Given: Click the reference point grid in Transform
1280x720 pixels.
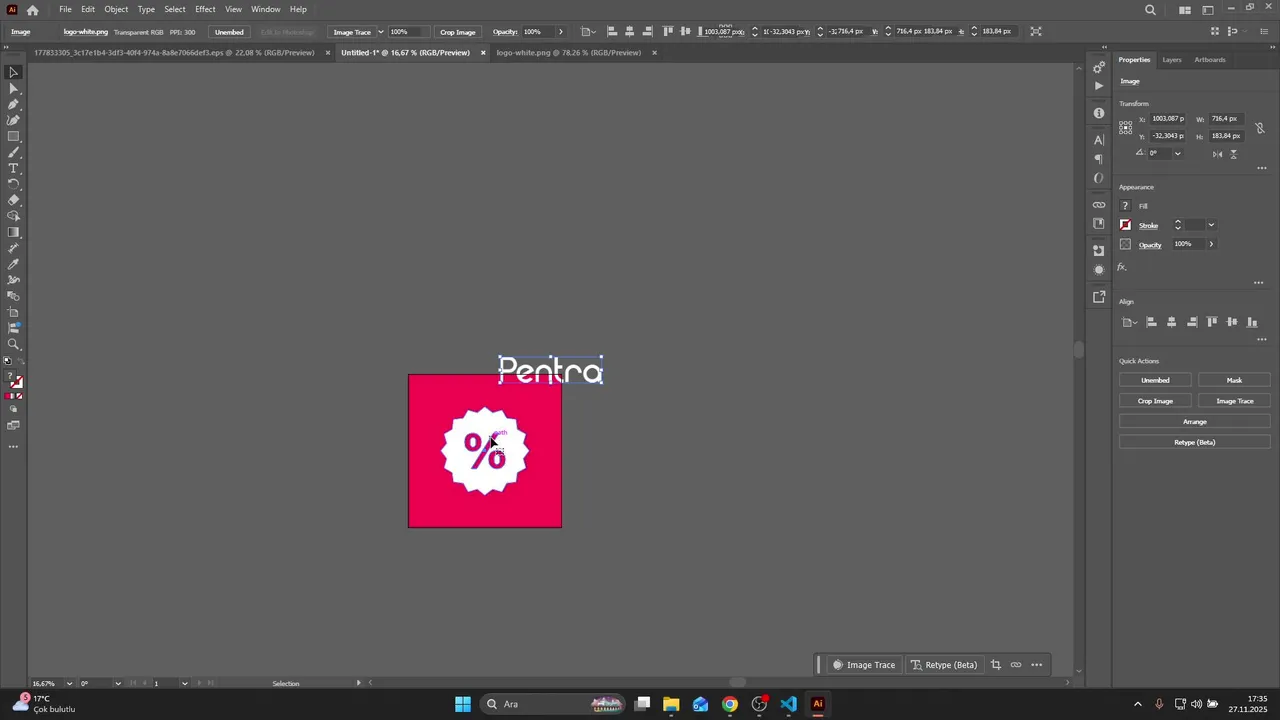Looking at the screenshot, I should pyautogui.click(x=1126, y=127).
